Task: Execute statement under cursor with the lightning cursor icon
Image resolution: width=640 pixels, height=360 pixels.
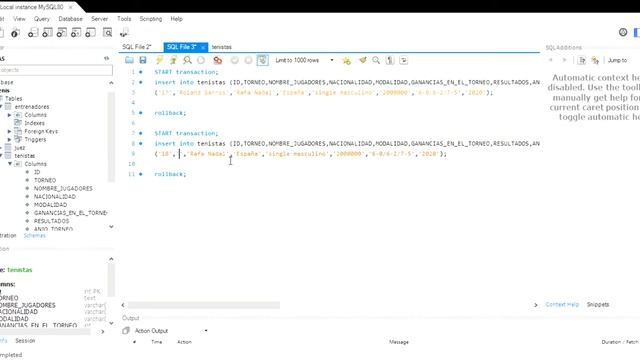Action: point(173,60)
